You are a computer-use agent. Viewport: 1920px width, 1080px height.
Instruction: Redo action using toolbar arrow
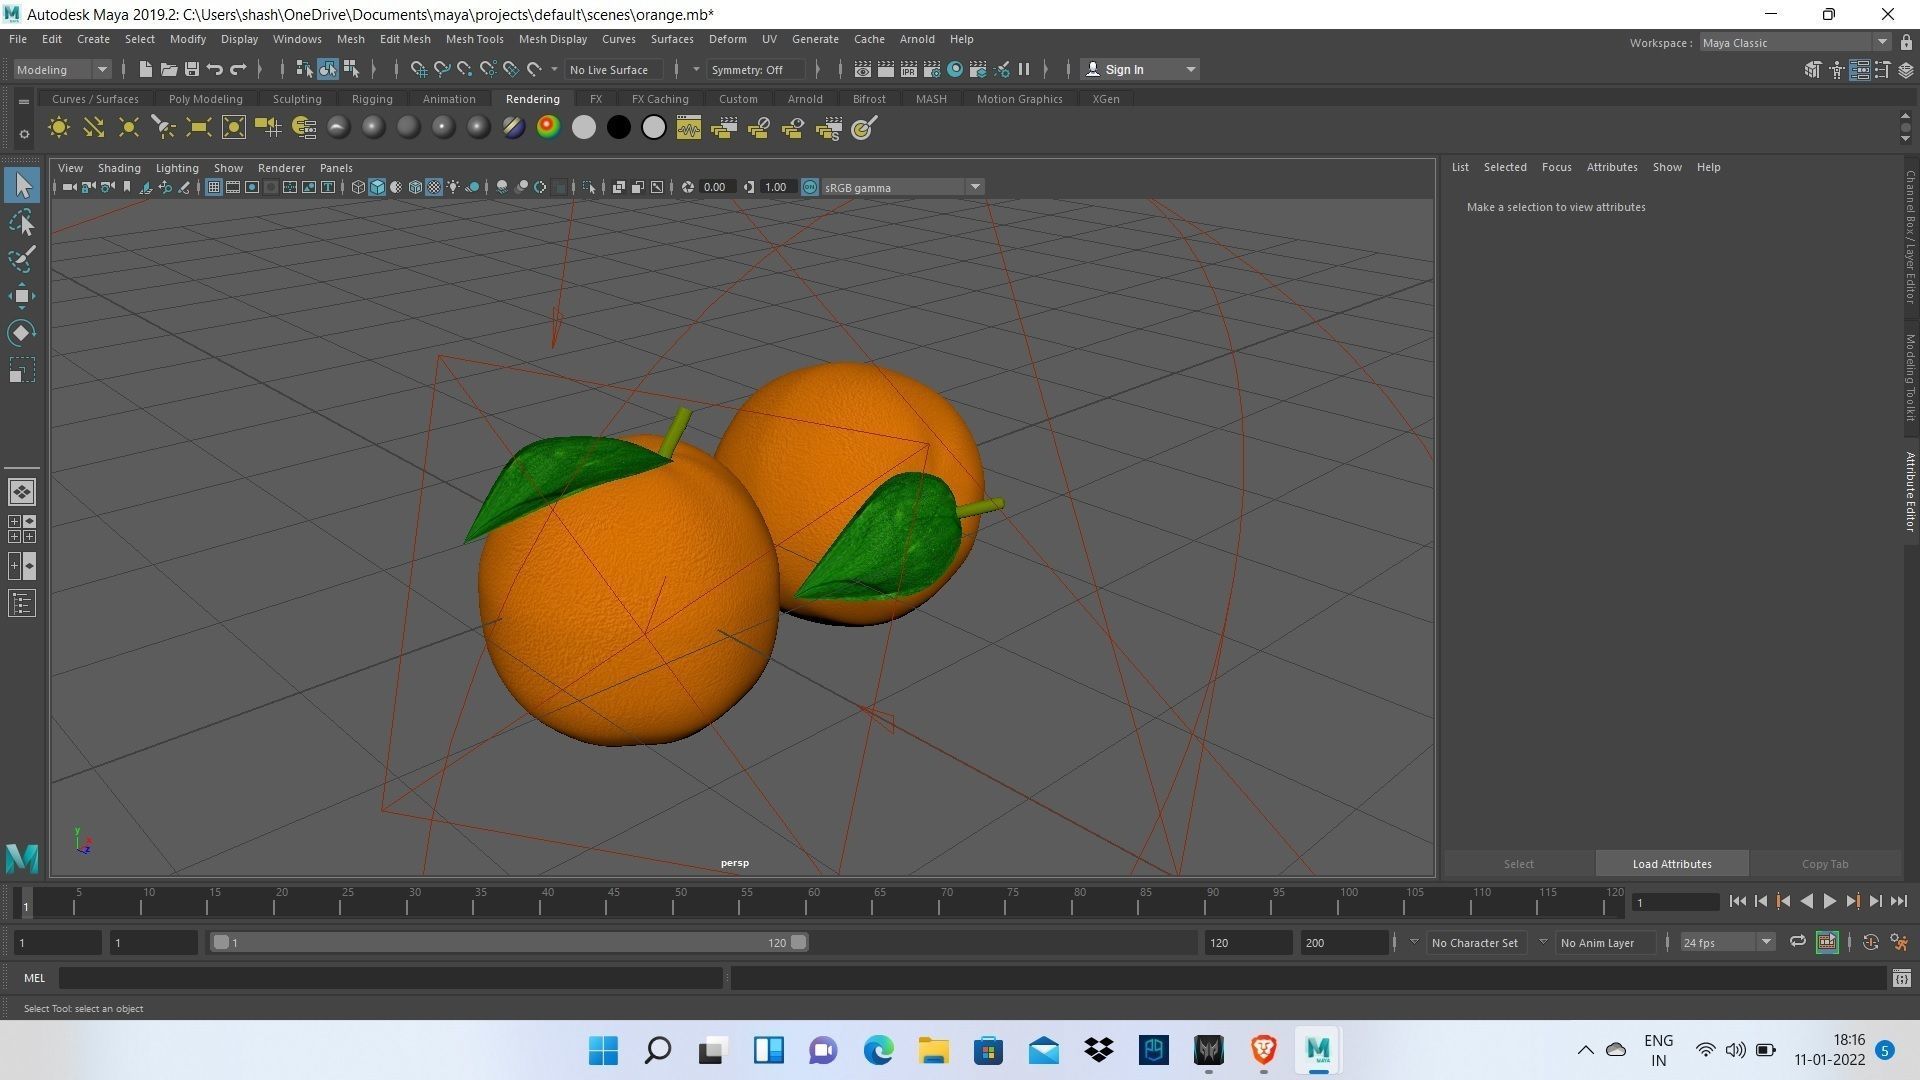click(x=239, y=69)
